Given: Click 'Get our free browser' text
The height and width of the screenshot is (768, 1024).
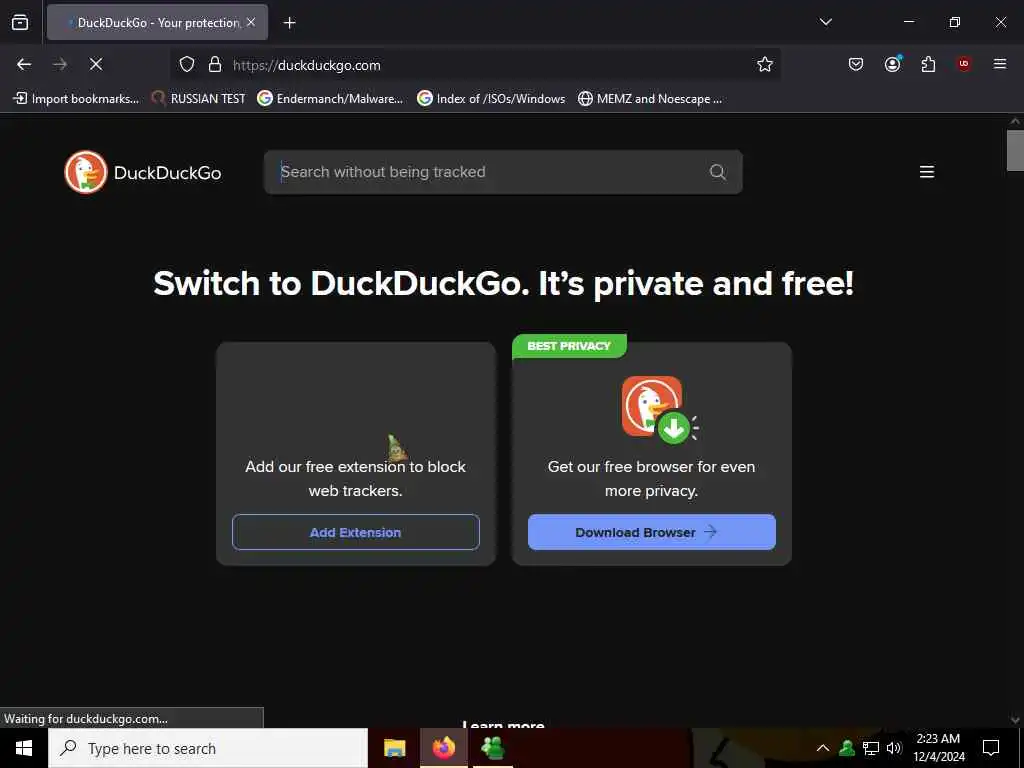Looking at the screenshot, I should (652, 479).
